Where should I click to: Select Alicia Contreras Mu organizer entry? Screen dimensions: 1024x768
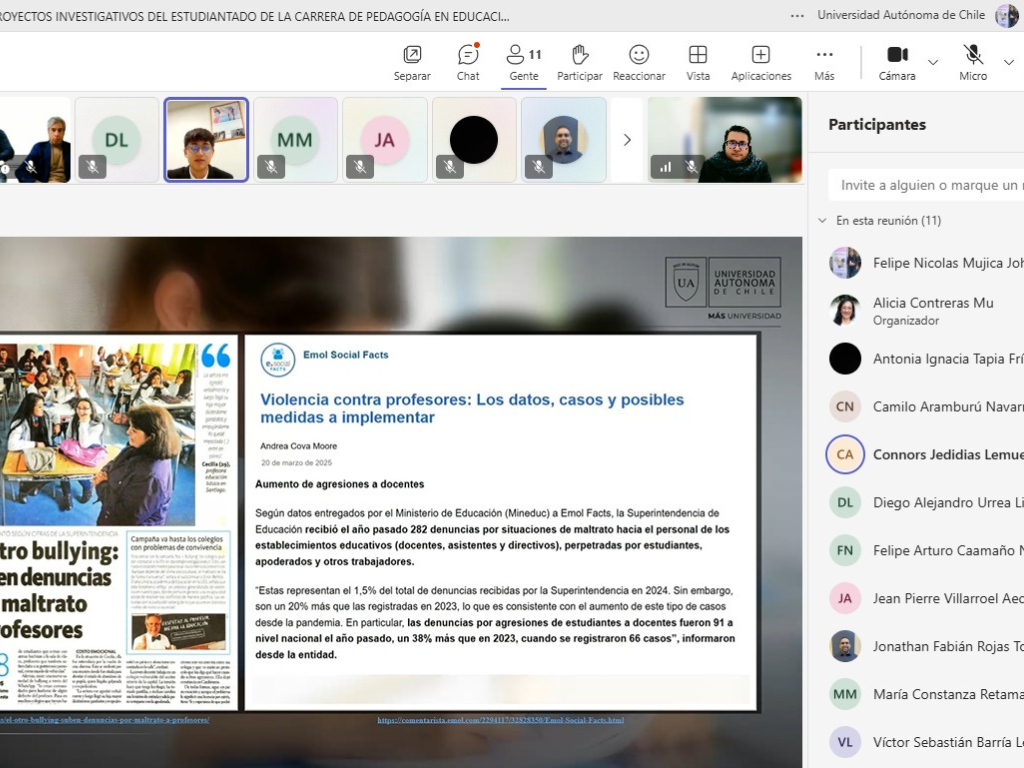(x=926, y=311)
